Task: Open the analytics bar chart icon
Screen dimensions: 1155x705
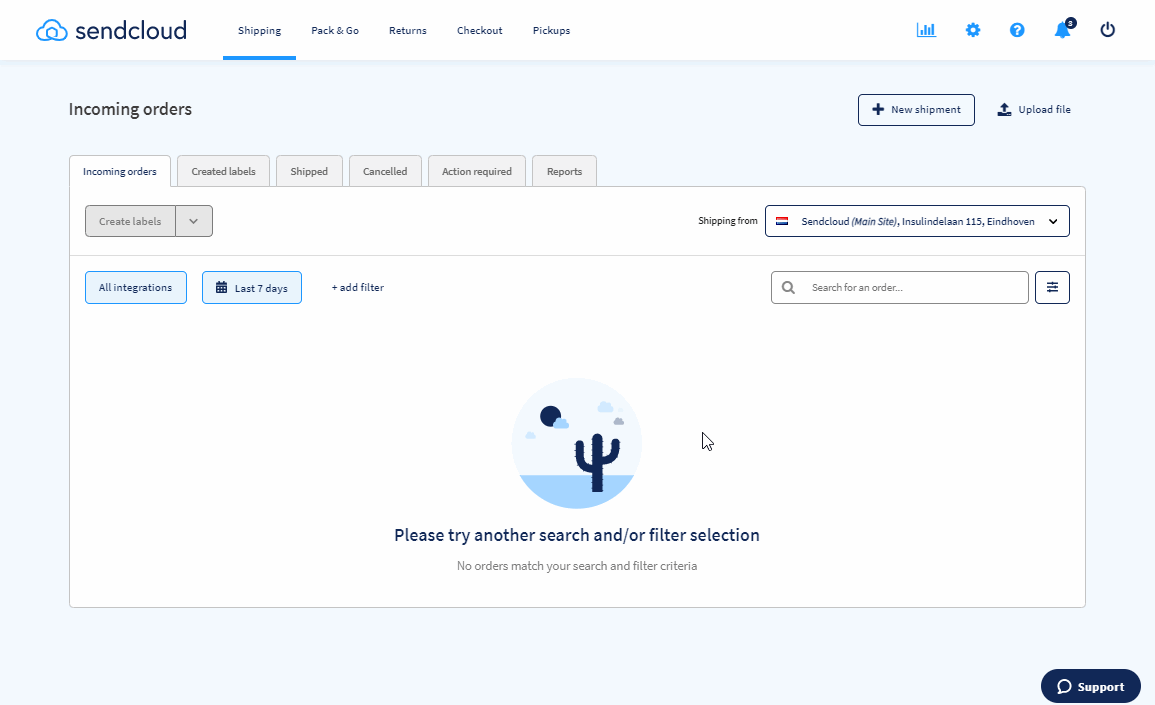Action: point(926,30)
